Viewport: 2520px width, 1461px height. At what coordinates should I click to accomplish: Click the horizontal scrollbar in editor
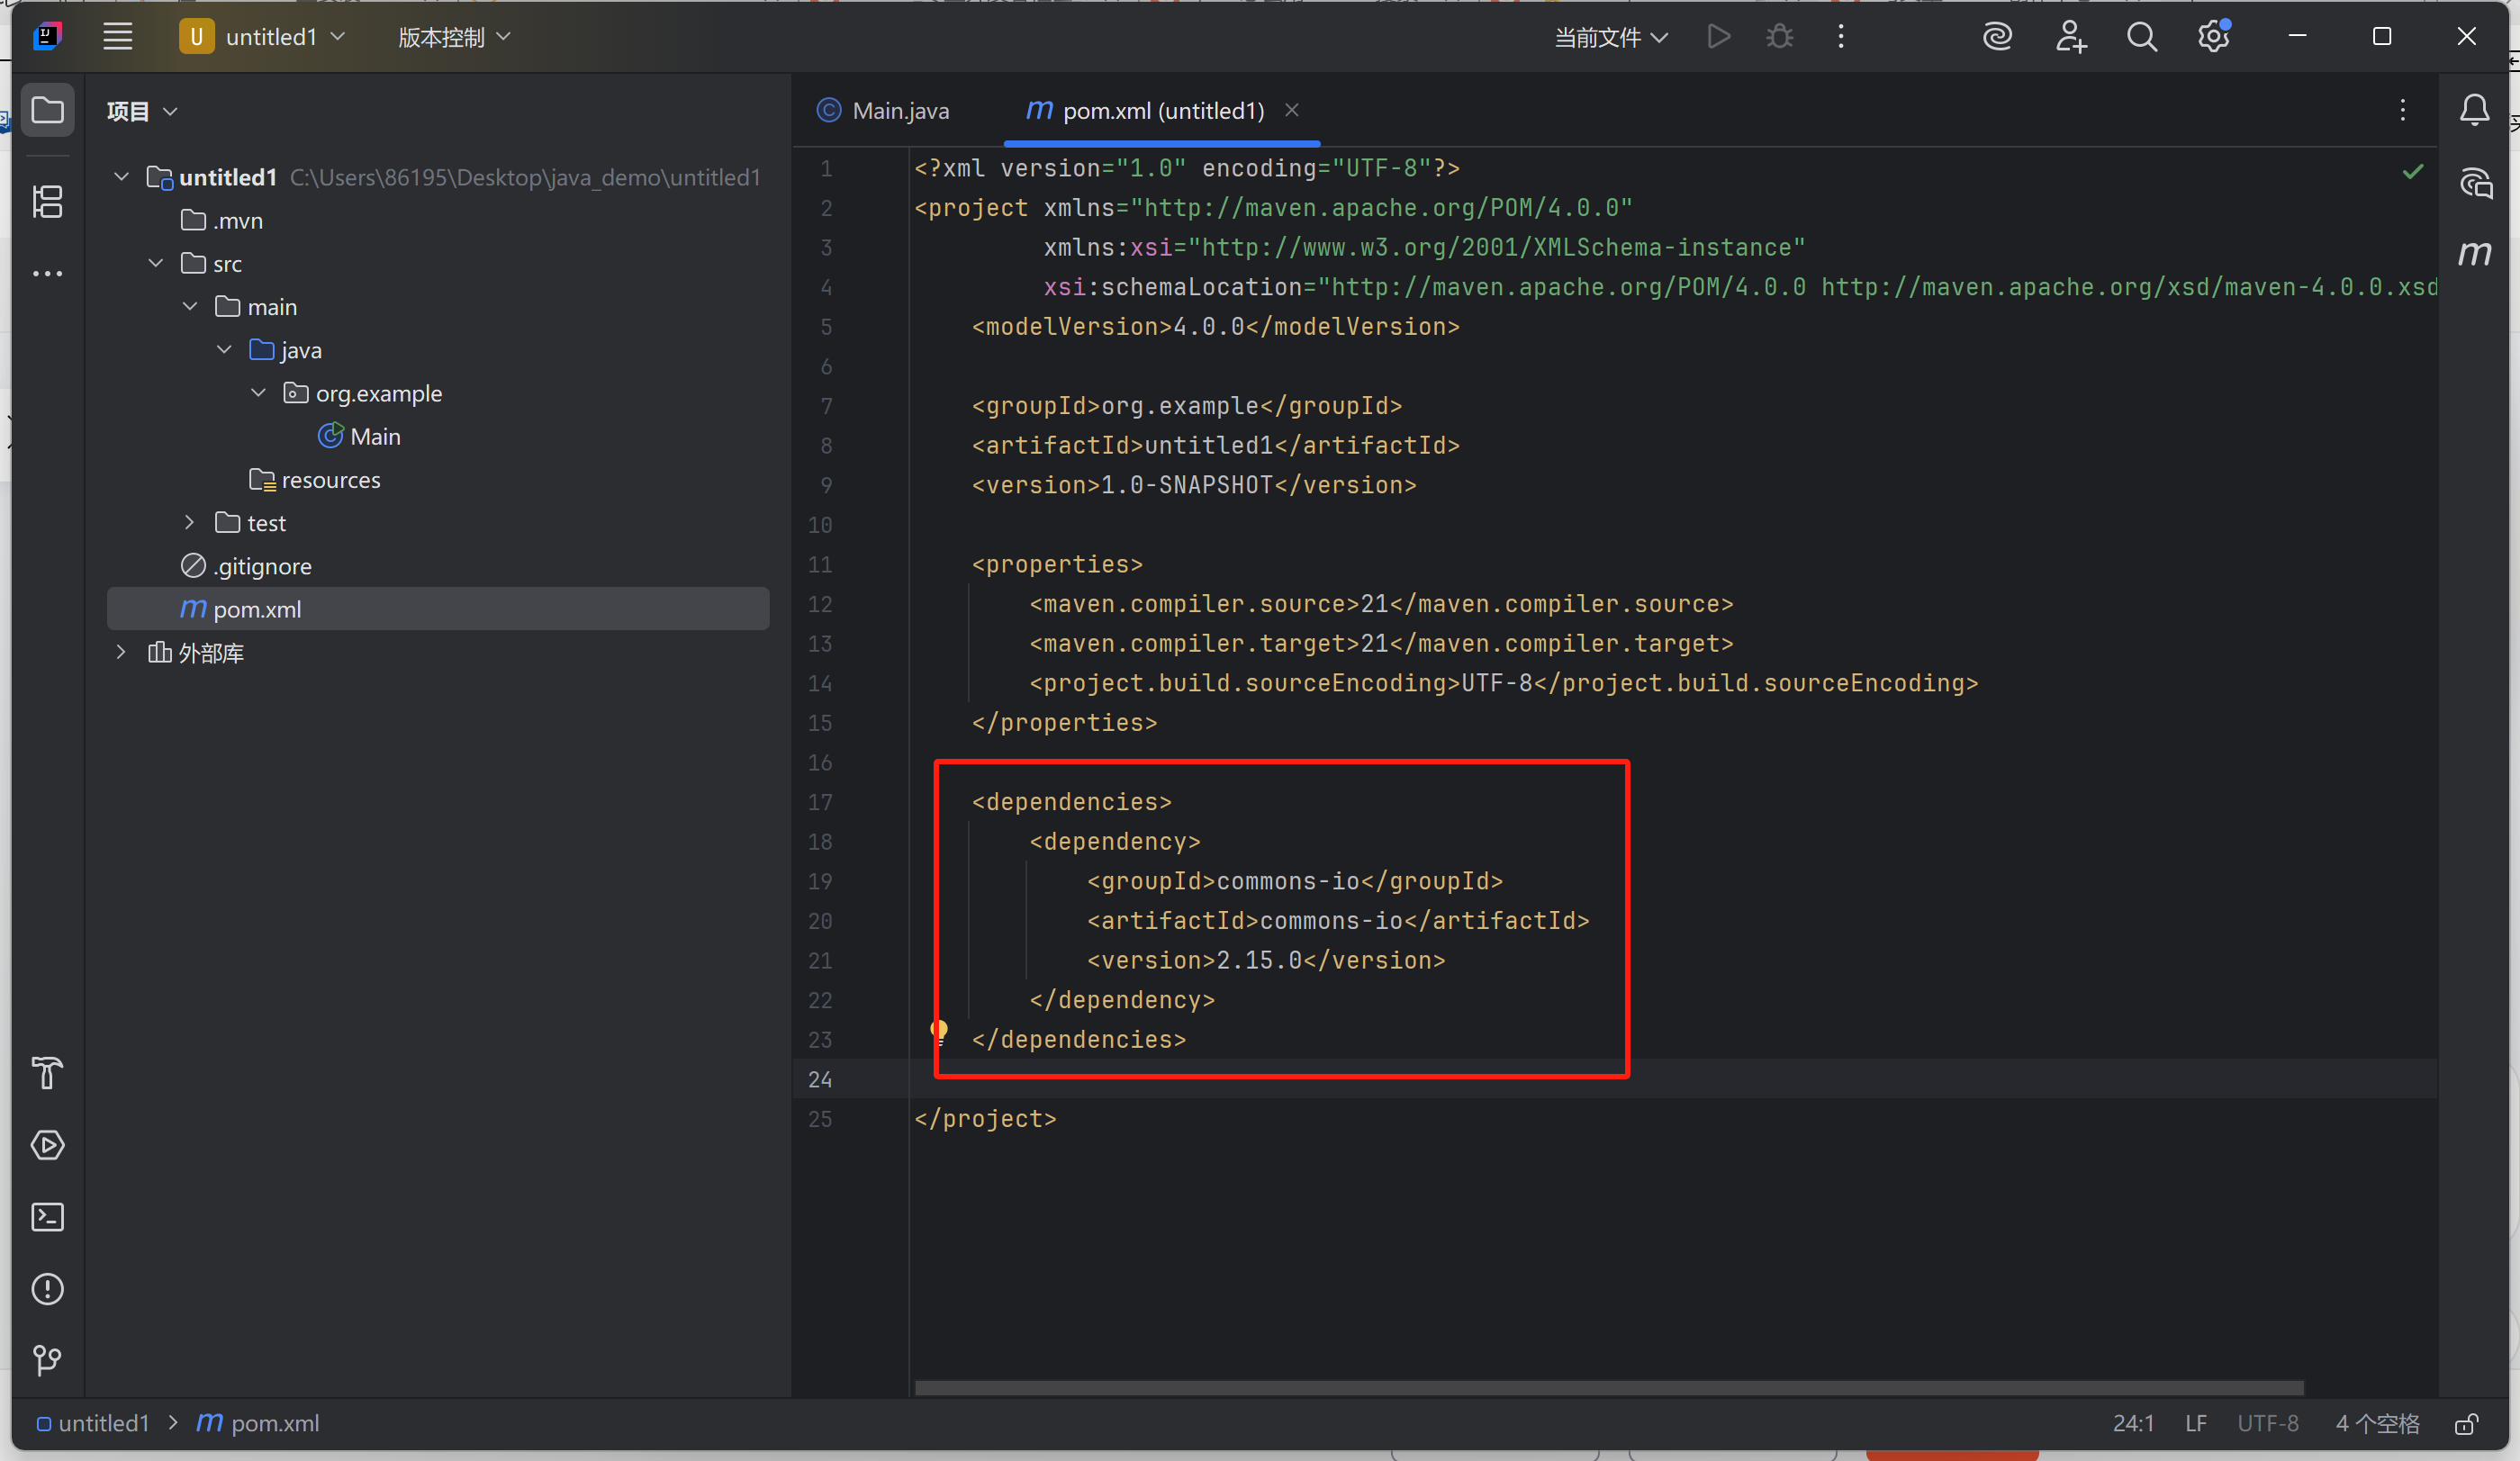click(x=1608, y=1388)
